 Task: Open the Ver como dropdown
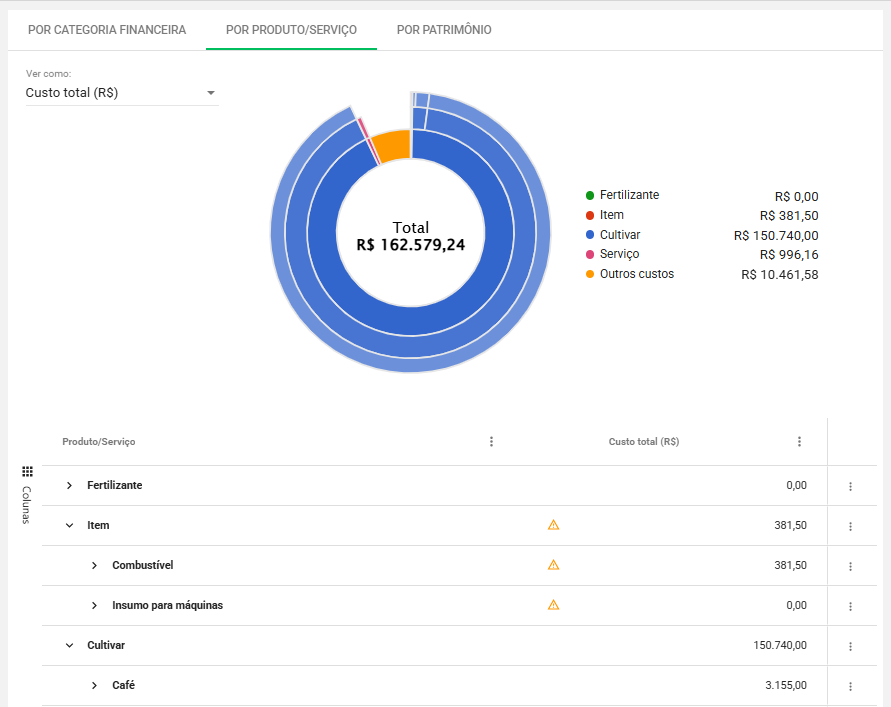click(121, 93)
